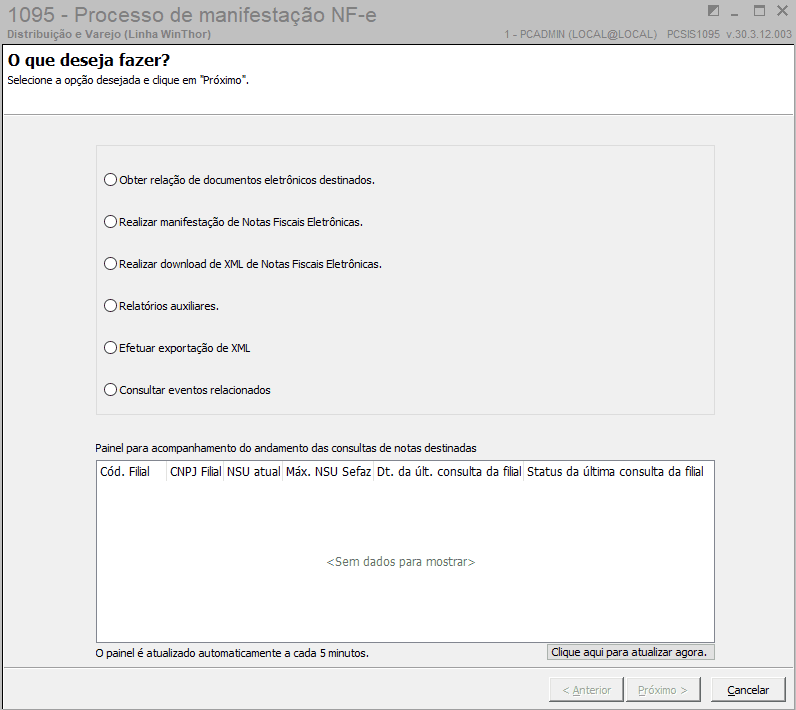The height and width of the screenshot is (710, 796).
Task: Click the 'CNPJ Filial' column header
Action: 195,471
